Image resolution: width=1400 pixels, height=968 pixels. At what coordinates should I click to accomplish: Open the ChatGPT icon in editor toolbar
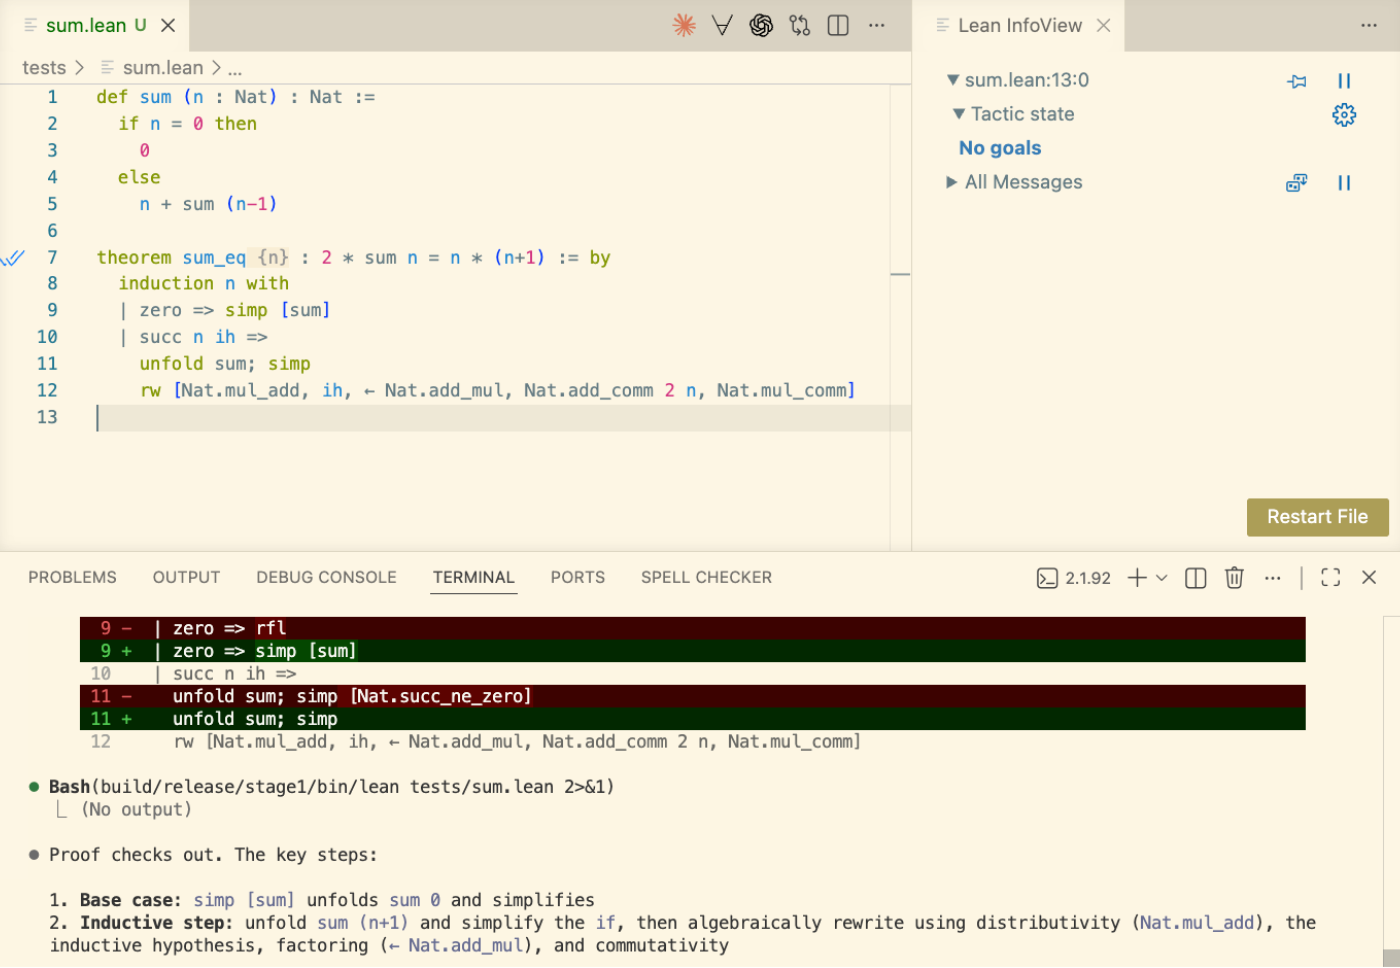[x=761, y=26]
